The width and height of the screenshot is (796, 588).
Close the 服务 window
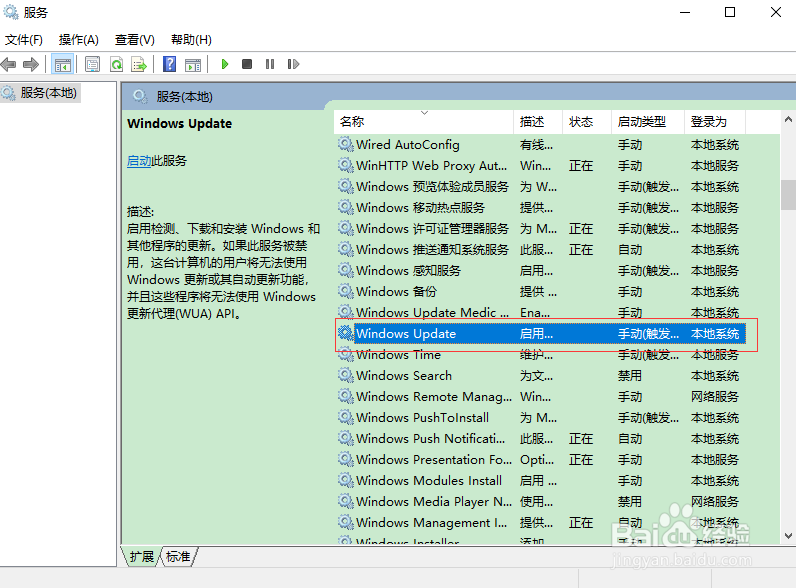coord(776,12)
